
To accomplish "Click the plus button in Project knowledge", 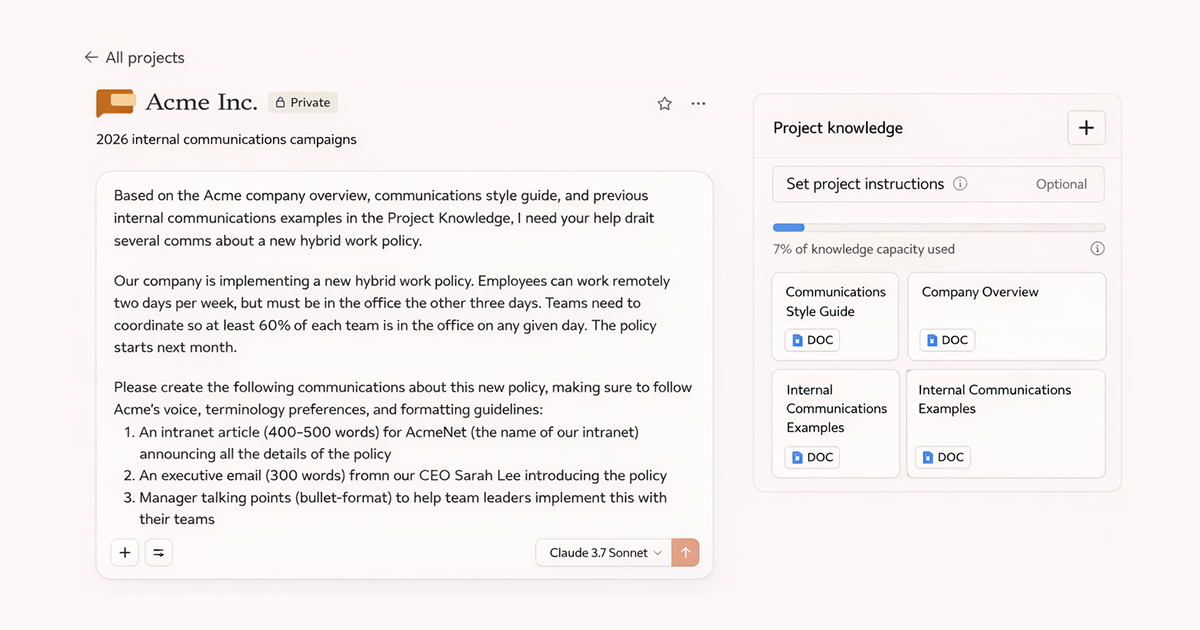I will [x=1086, y=128].
